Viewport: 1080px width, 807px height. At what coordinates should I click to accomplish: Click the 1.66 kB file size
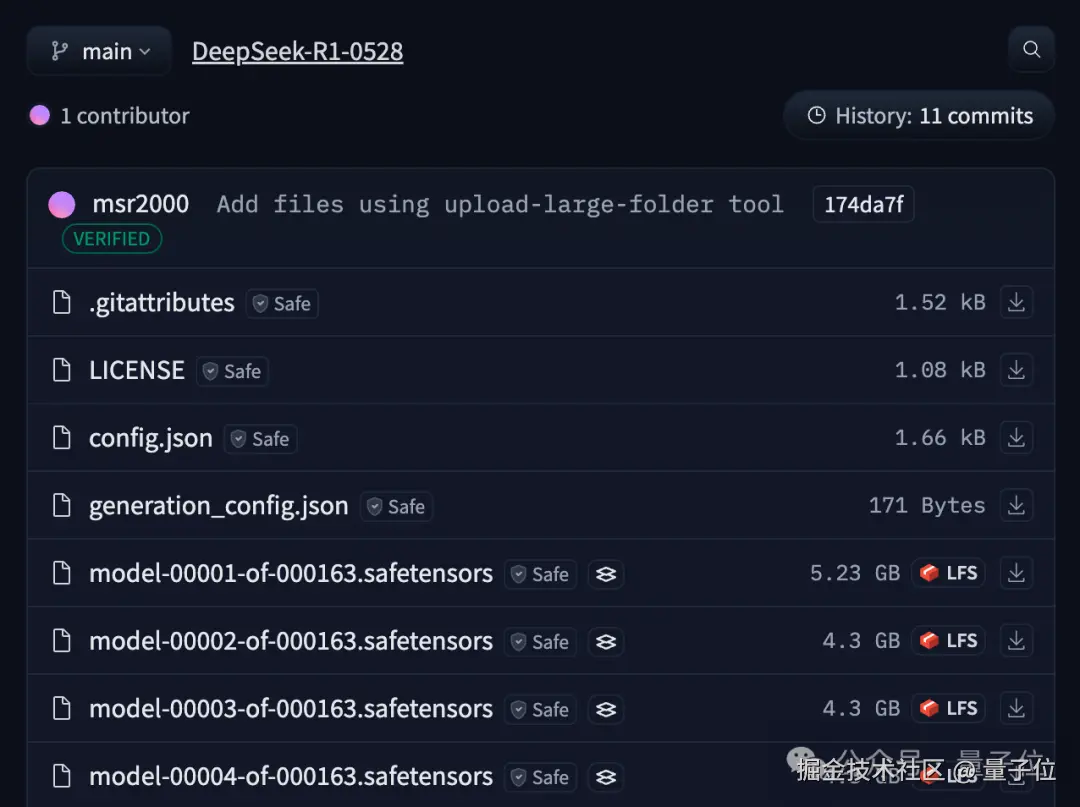940,437
